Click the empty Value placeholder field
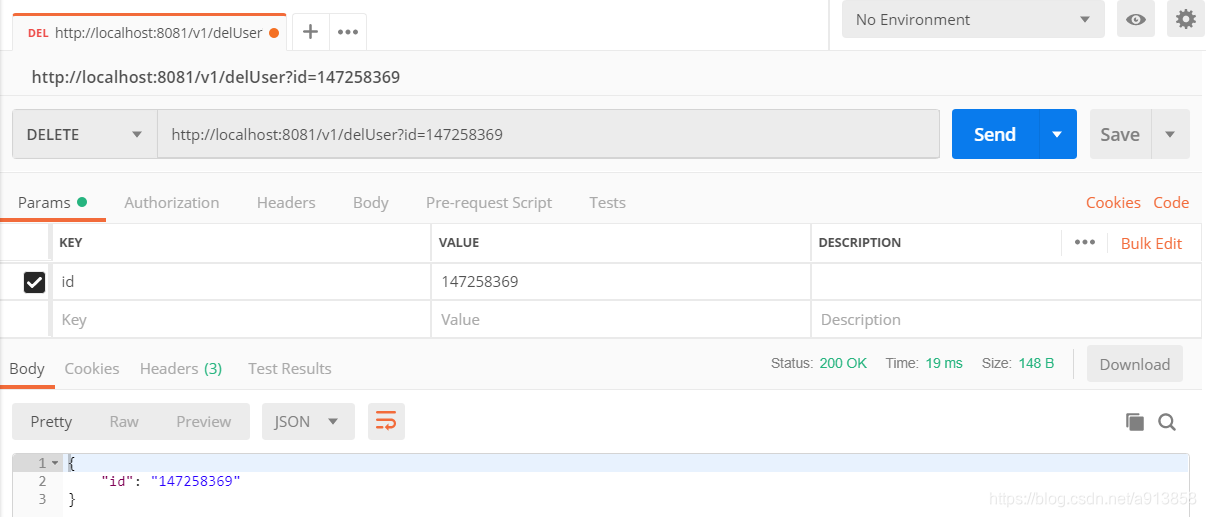This screenshot has height=517, width=1206. (x=621, y=320)
